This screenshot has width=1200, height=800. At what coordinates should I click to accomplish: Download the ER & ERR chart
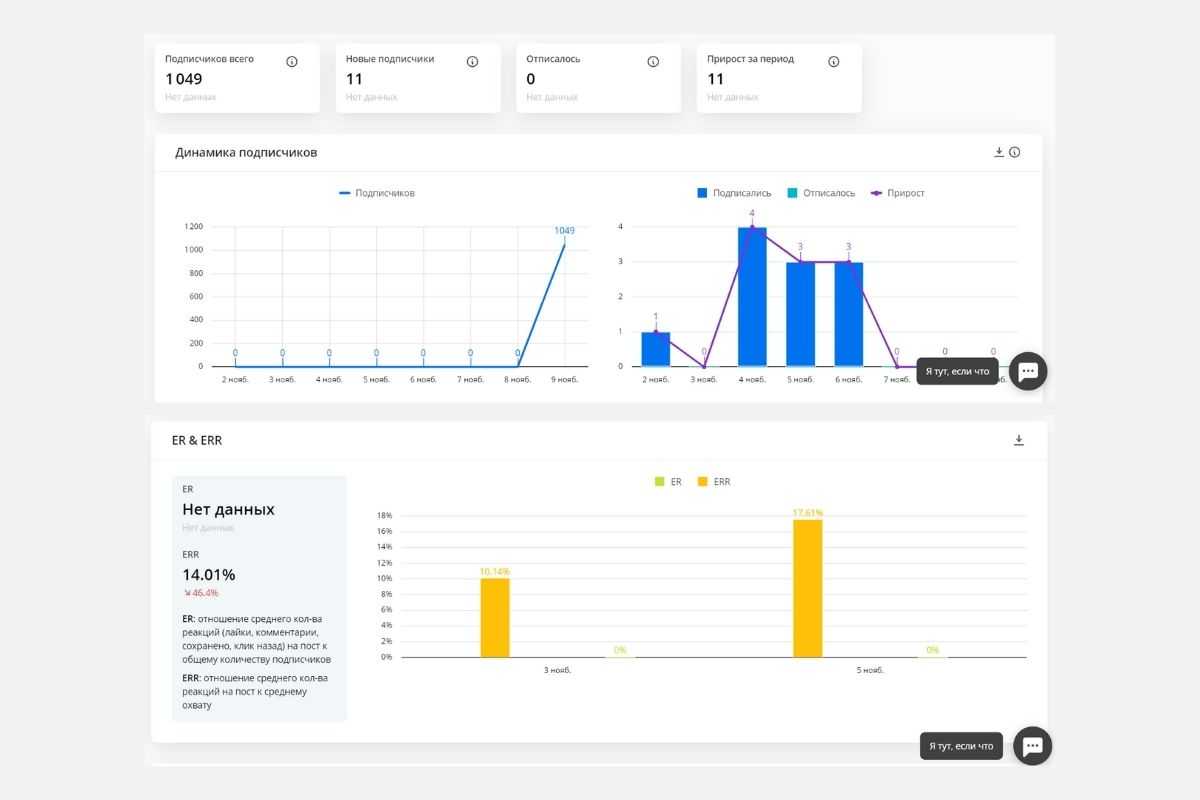[x=1019, y=440]
